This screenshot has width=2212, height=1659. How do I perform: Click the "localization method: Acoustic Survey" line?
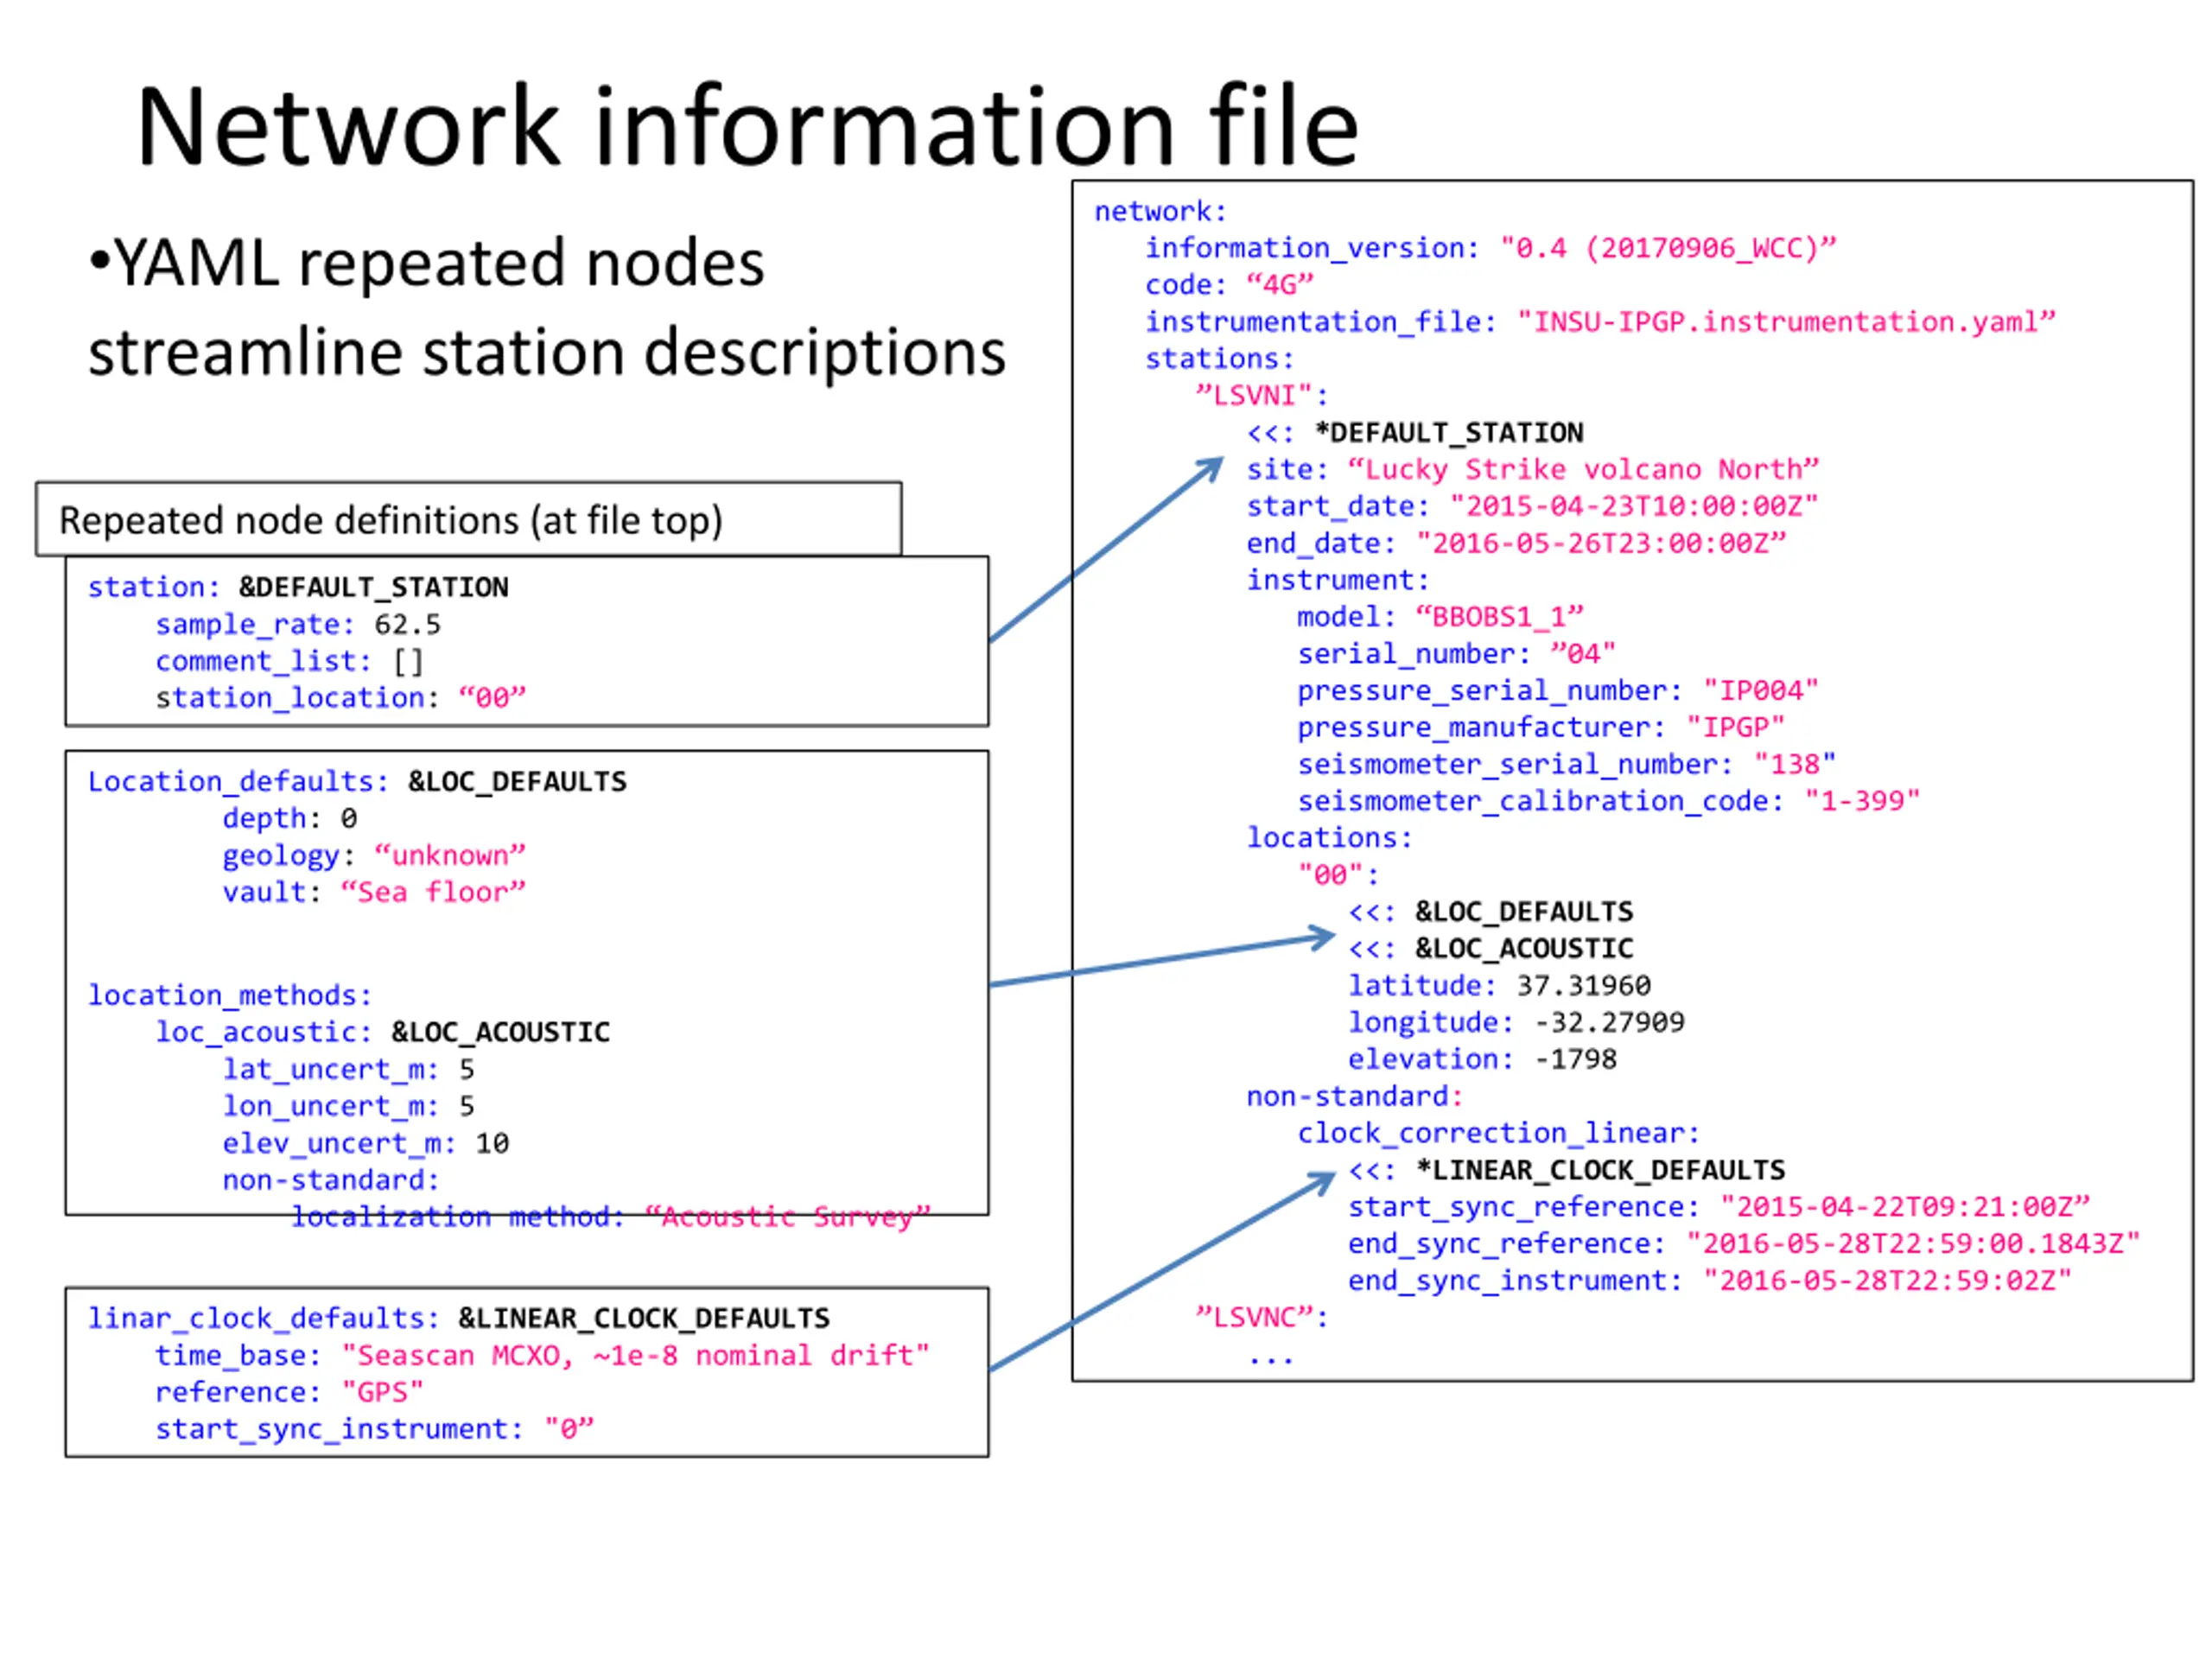coord(611,1217)
